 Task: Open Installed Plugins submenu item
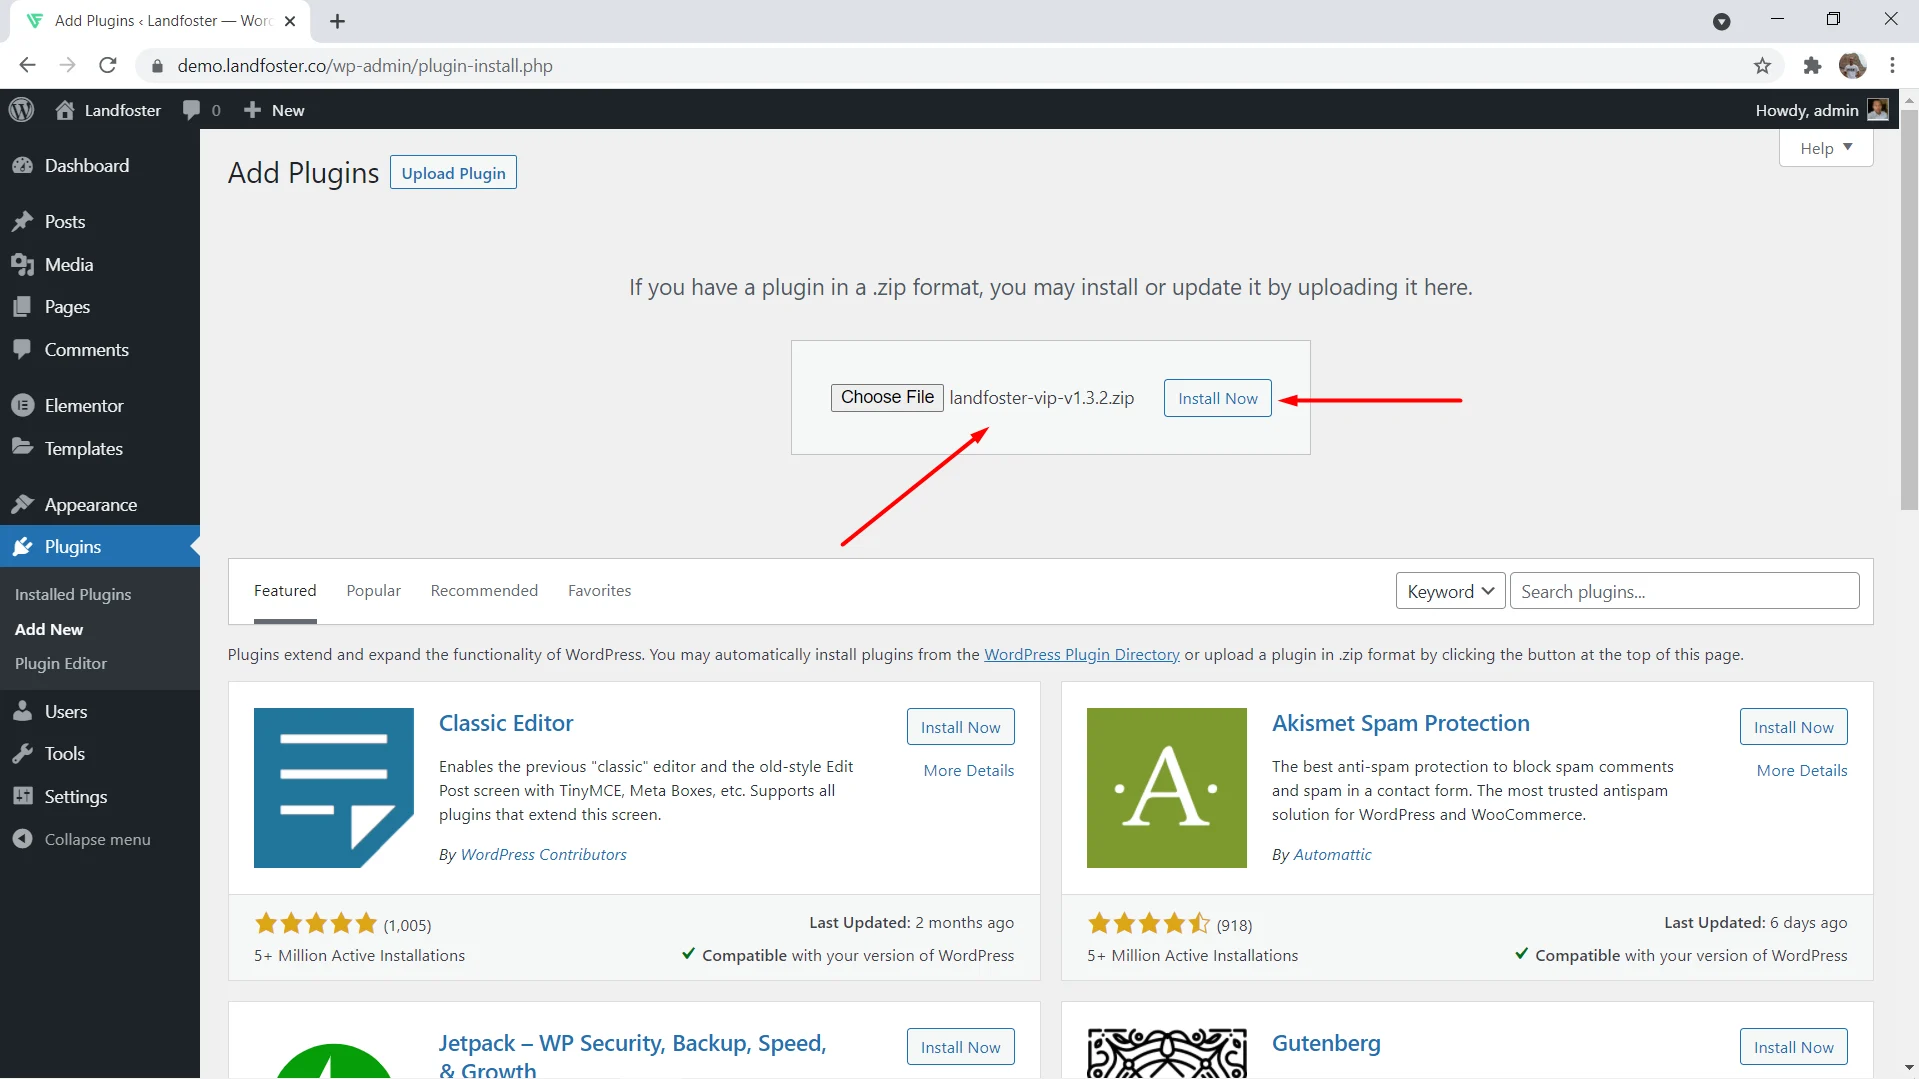[73, 594]
